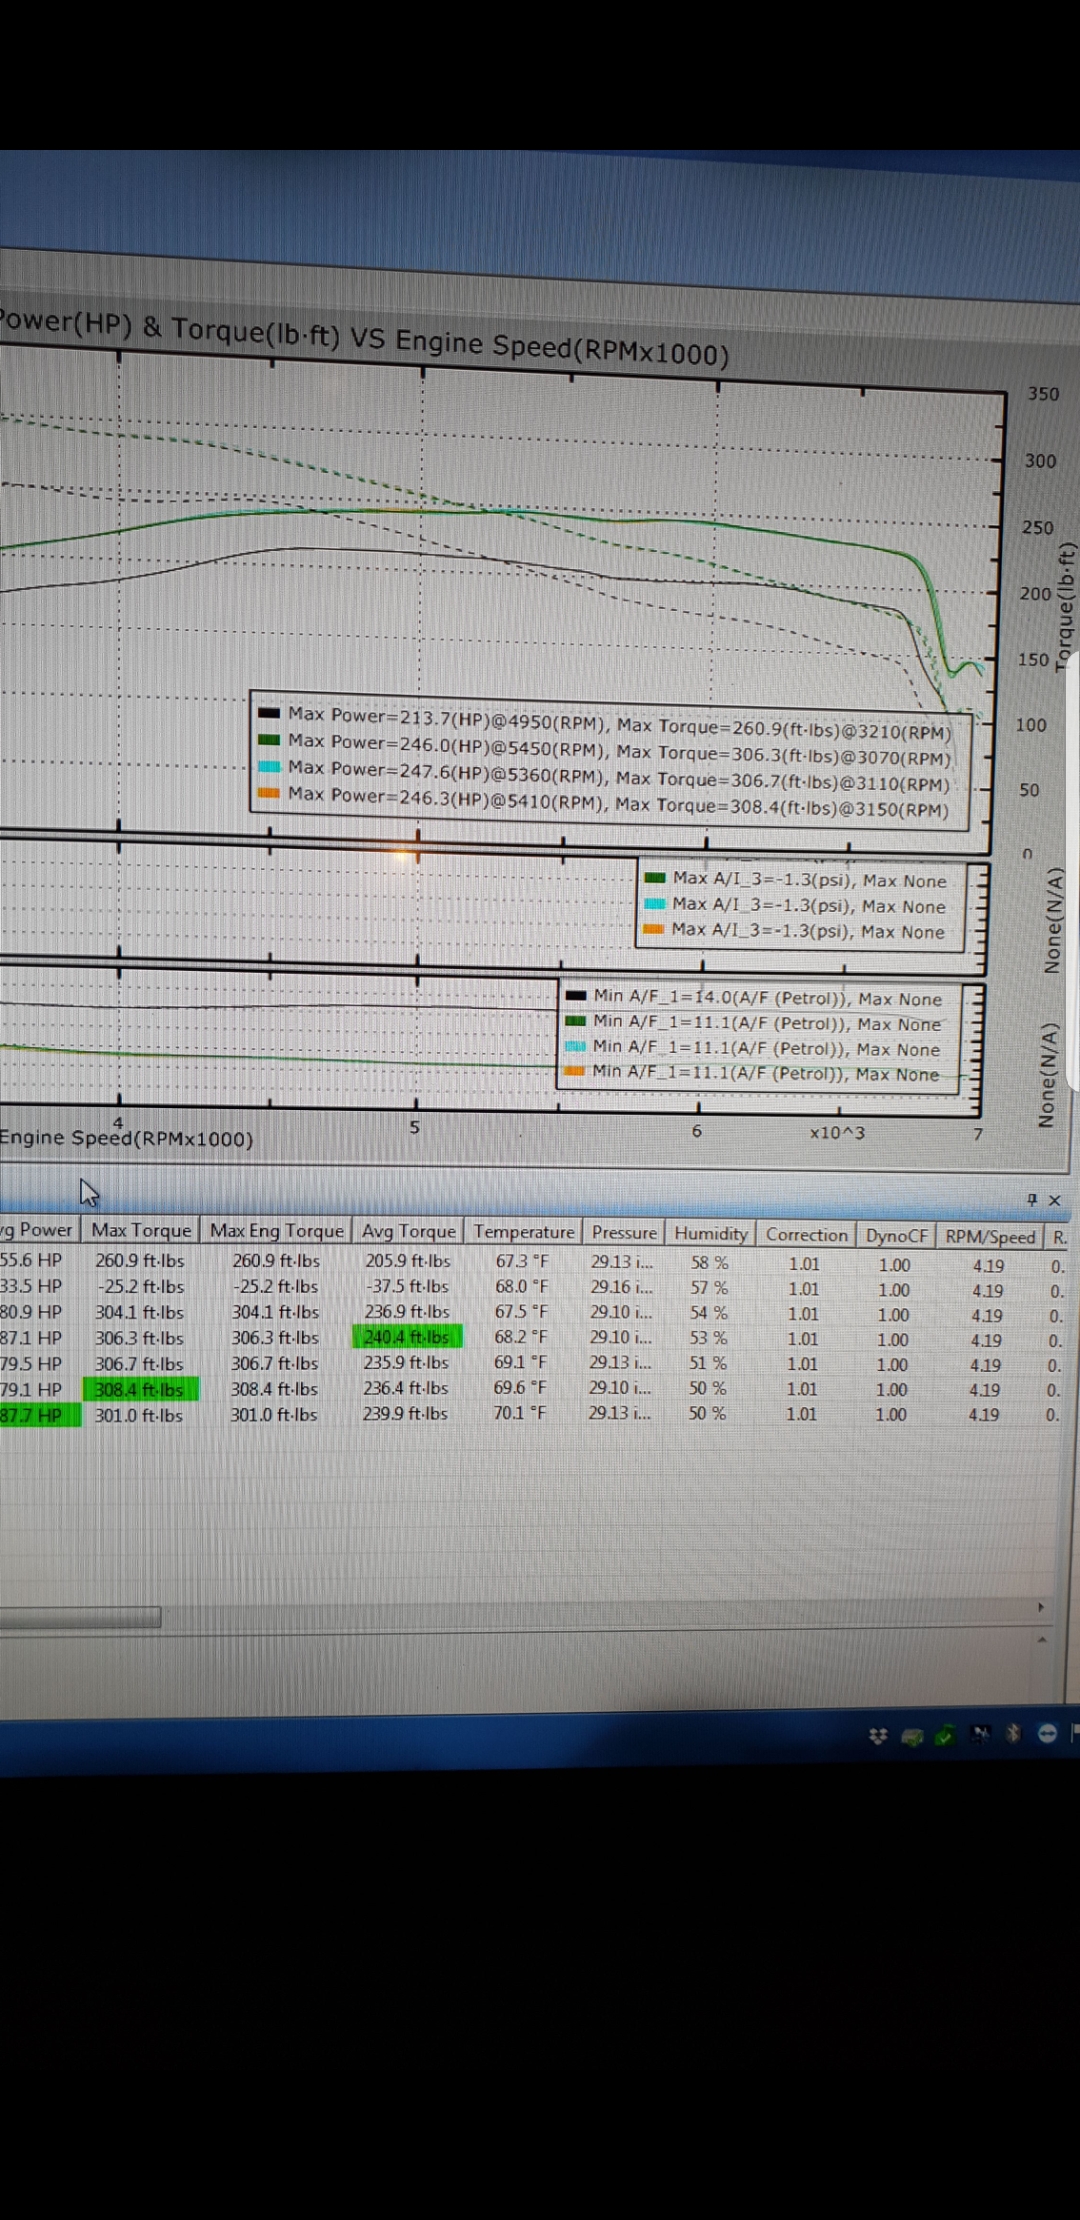Click the Safely Remove Hardware tray icon
The image size is (1080, 2220).
(x=945, y=1736)
